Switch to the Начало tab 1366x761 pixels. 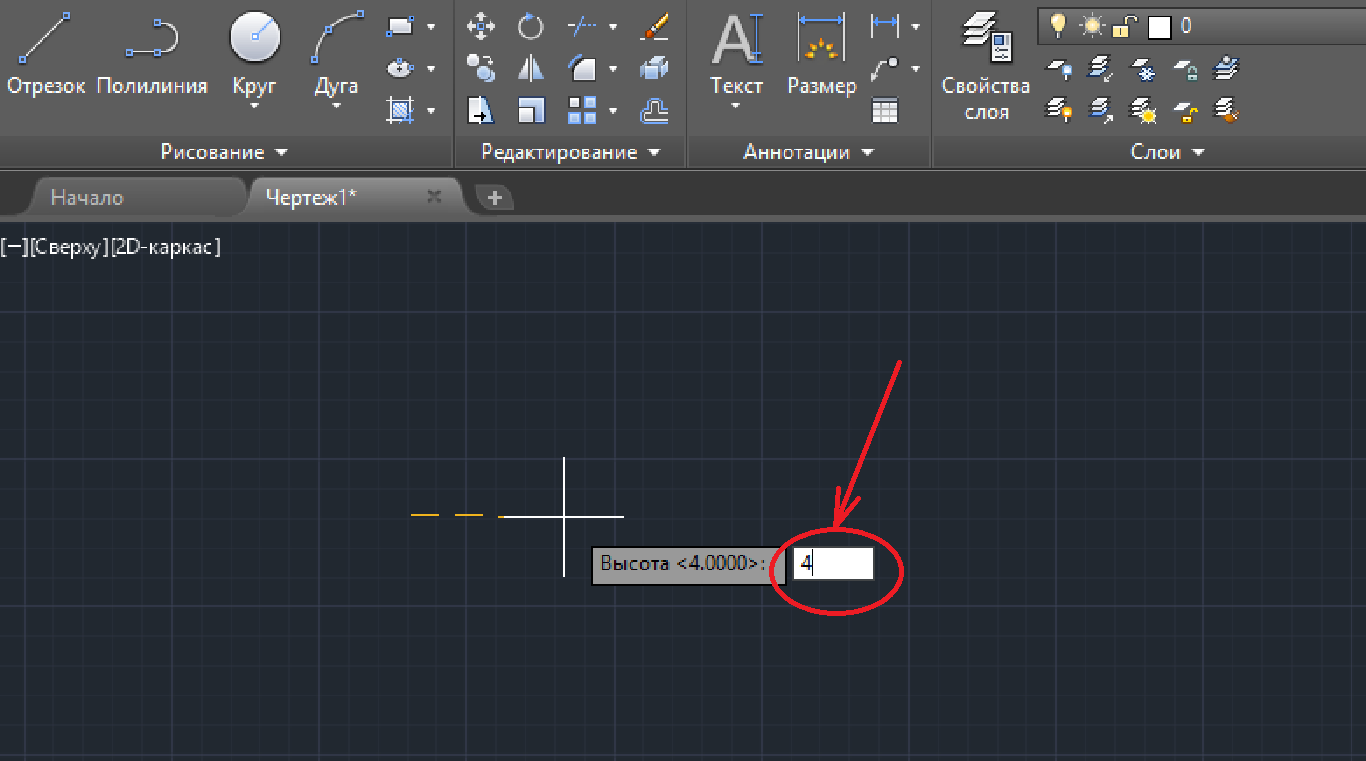click(x=87, y=198)
